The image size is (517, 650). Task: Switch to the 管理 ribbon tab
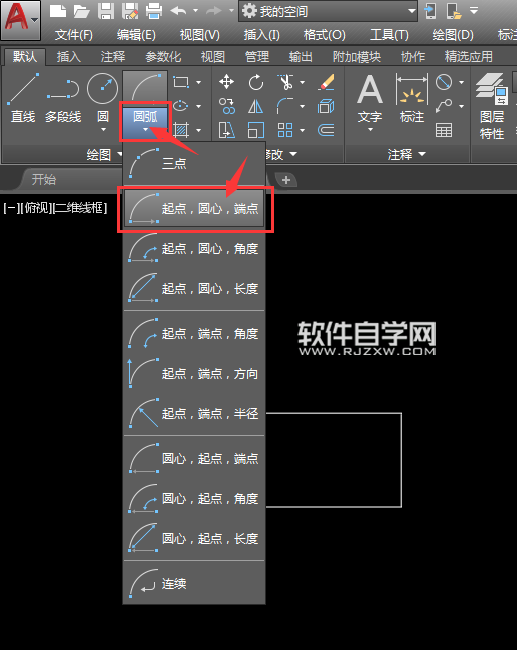(x=257, y=56)
